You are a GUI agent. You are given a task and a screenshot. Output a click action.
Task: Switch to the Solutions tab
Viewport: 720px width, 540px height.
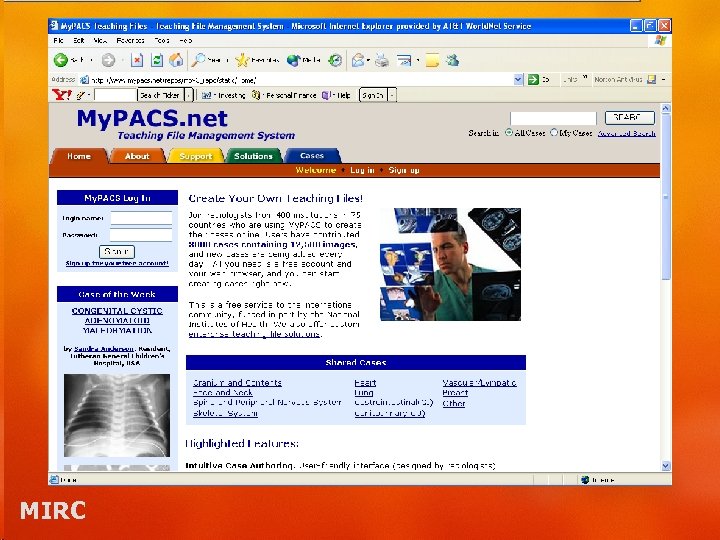[253, 156]
